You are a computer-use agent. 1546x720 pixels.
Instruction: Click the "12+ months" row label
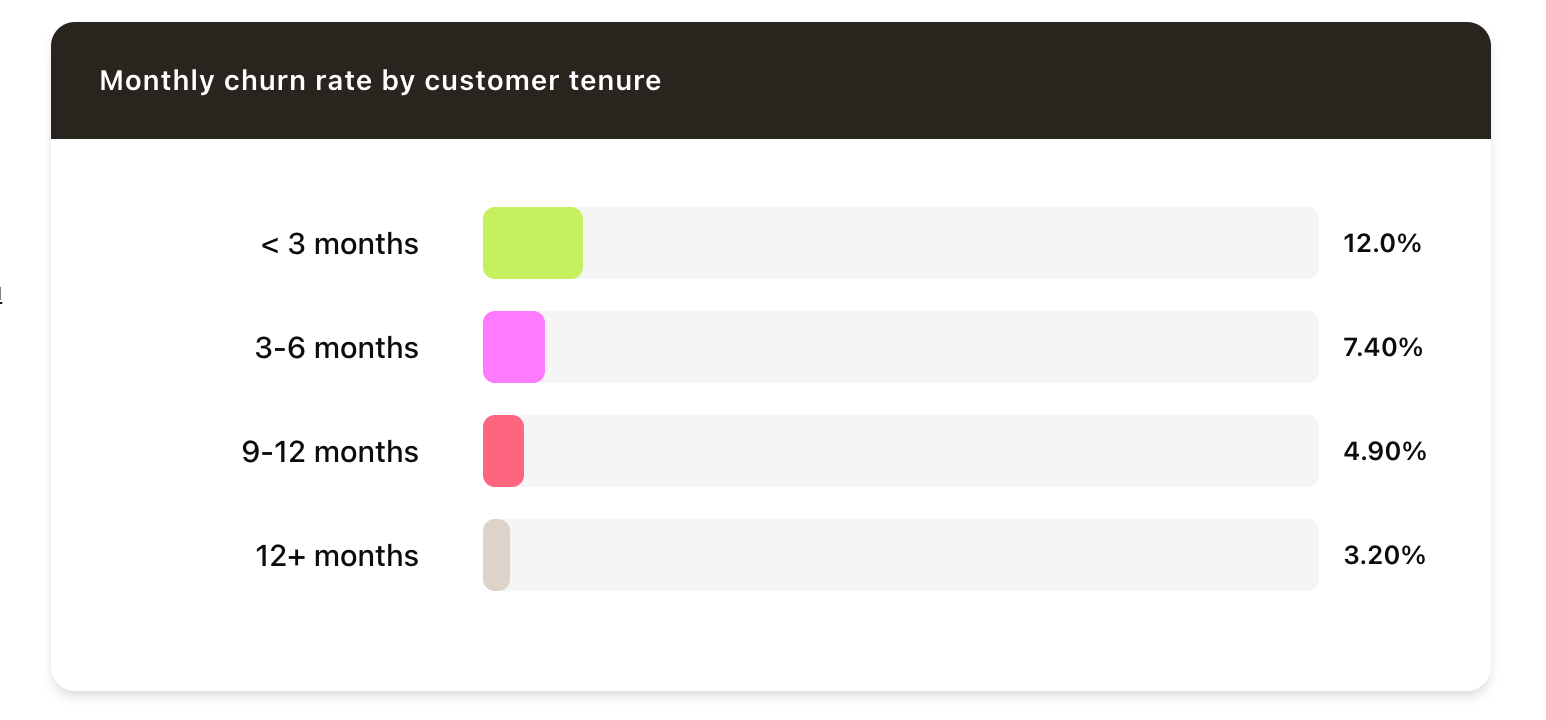point(337,556)
